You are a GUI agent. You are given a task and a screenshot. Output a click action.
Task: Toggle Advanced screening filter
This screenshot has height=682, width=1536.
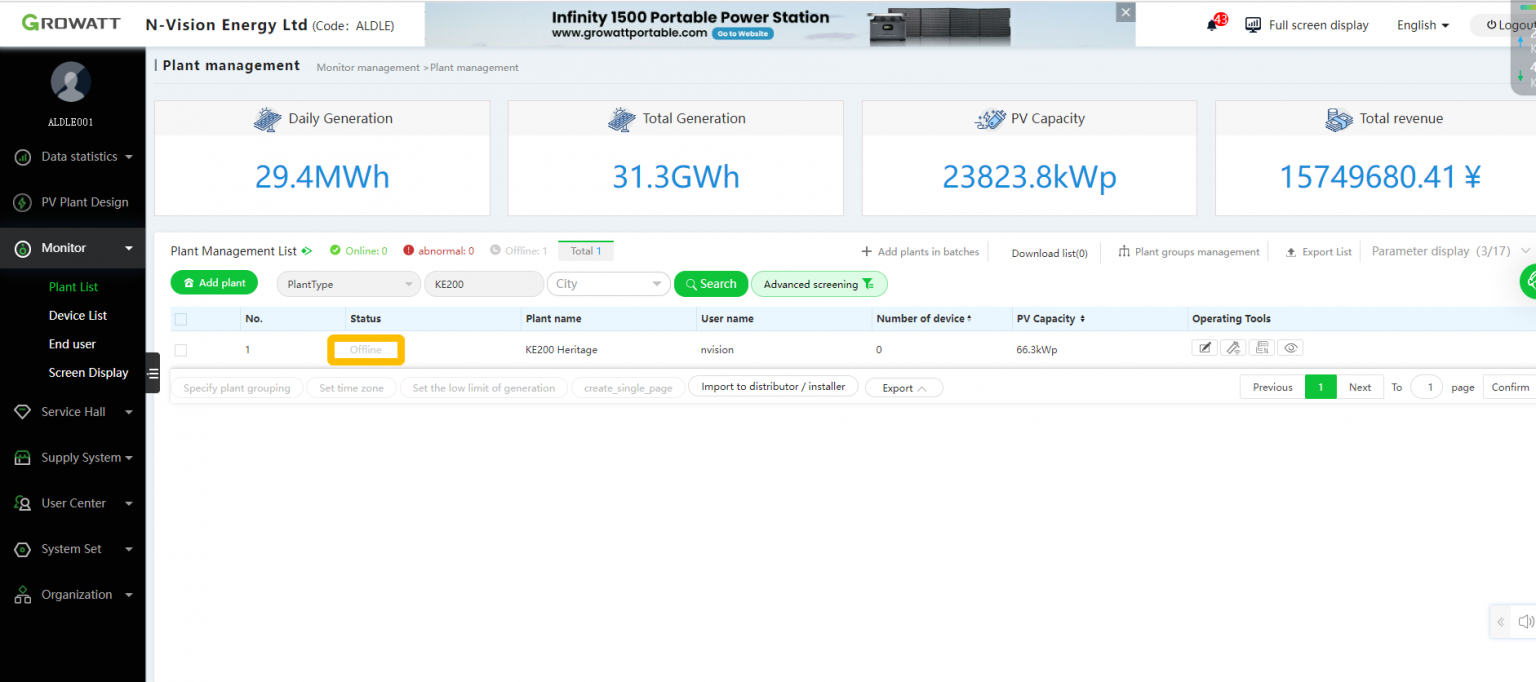[818, 284]
